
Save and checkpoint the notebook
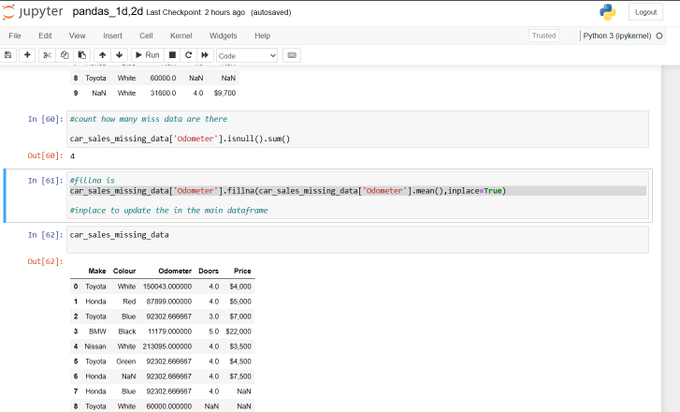8,55
